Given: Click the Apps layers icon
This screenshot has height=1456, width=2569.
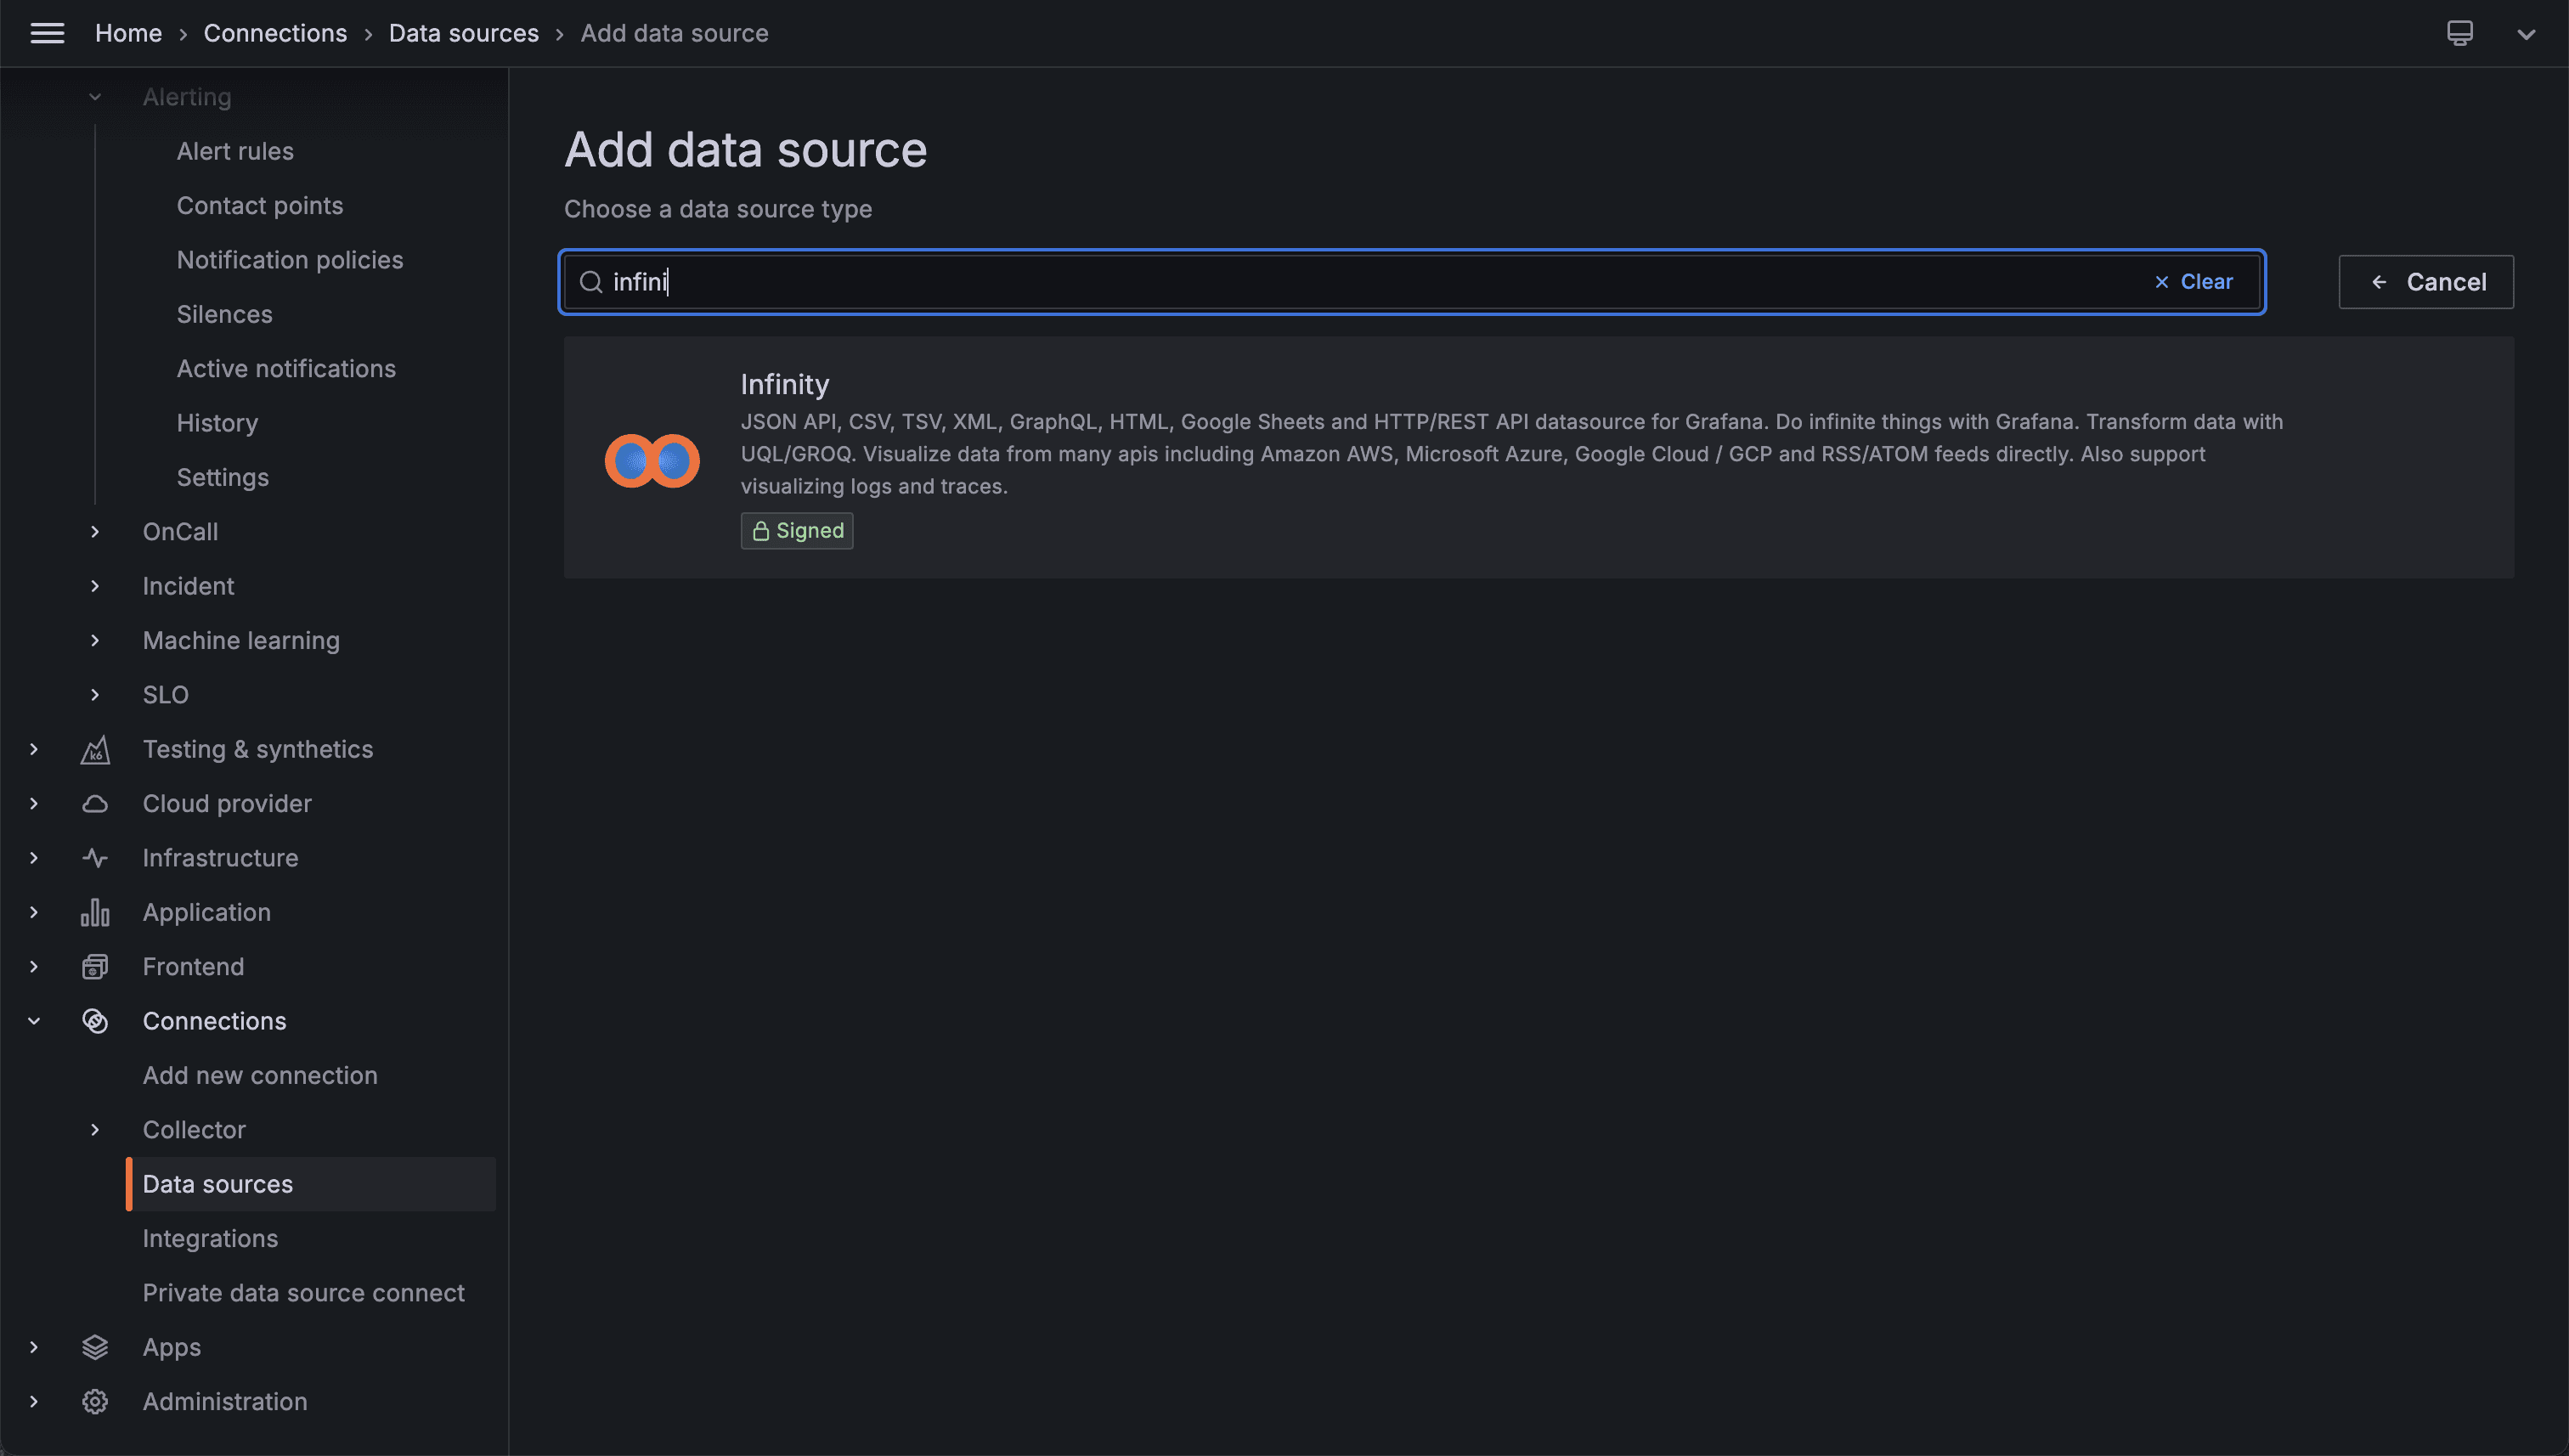Looking at the screenshot, I should pos(95,1347).
